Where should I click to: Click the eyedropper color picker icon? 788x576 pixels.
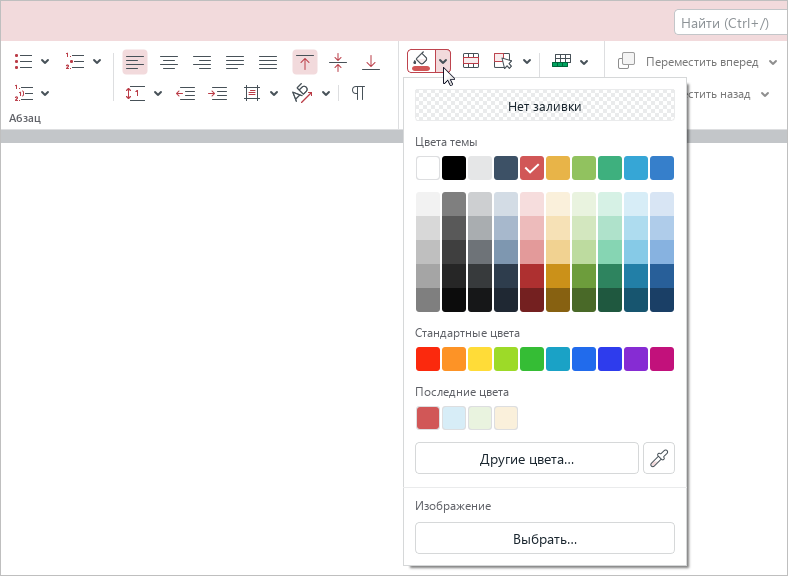[x=660, y=458]
